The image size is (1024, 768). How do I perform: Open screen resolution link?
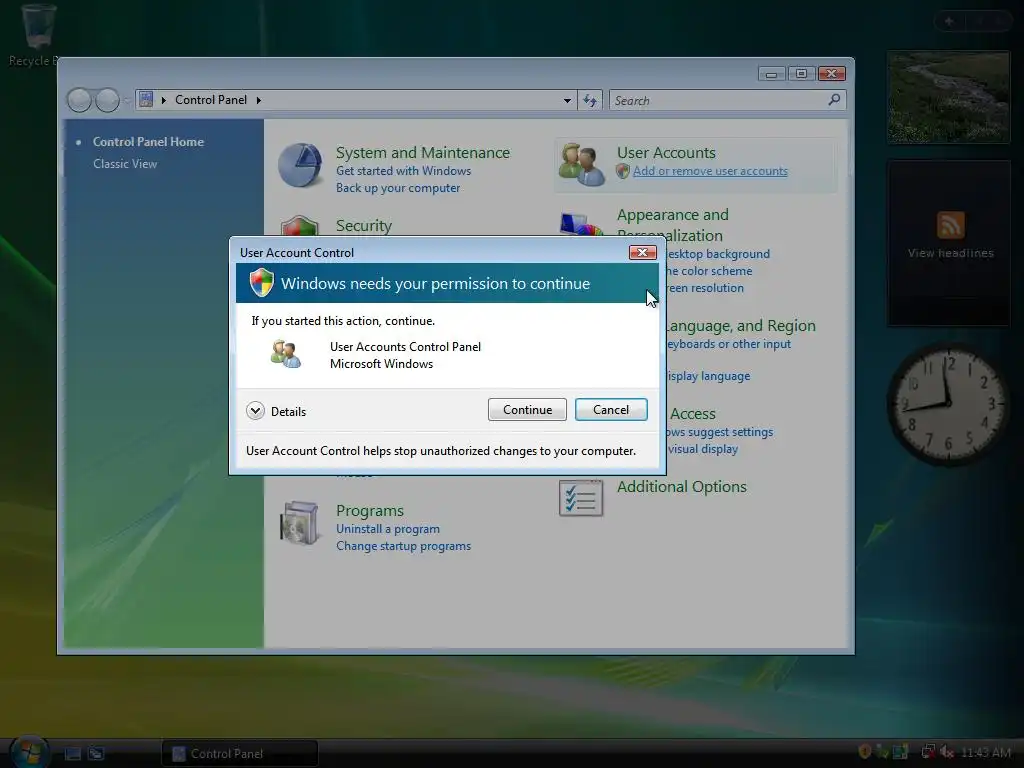click(x=705, y=287)
